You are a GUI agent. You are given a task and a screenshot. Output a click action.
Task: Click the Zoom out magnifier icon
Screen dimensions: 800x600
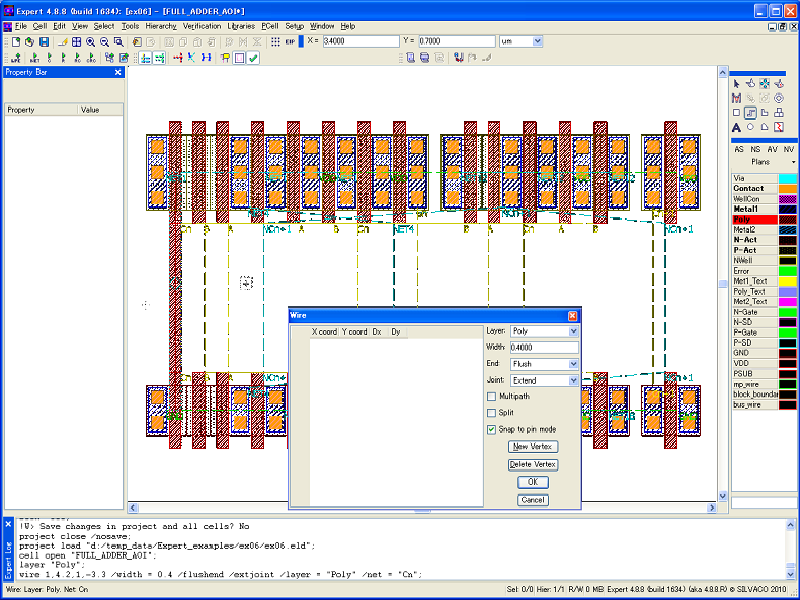(104, 42)
